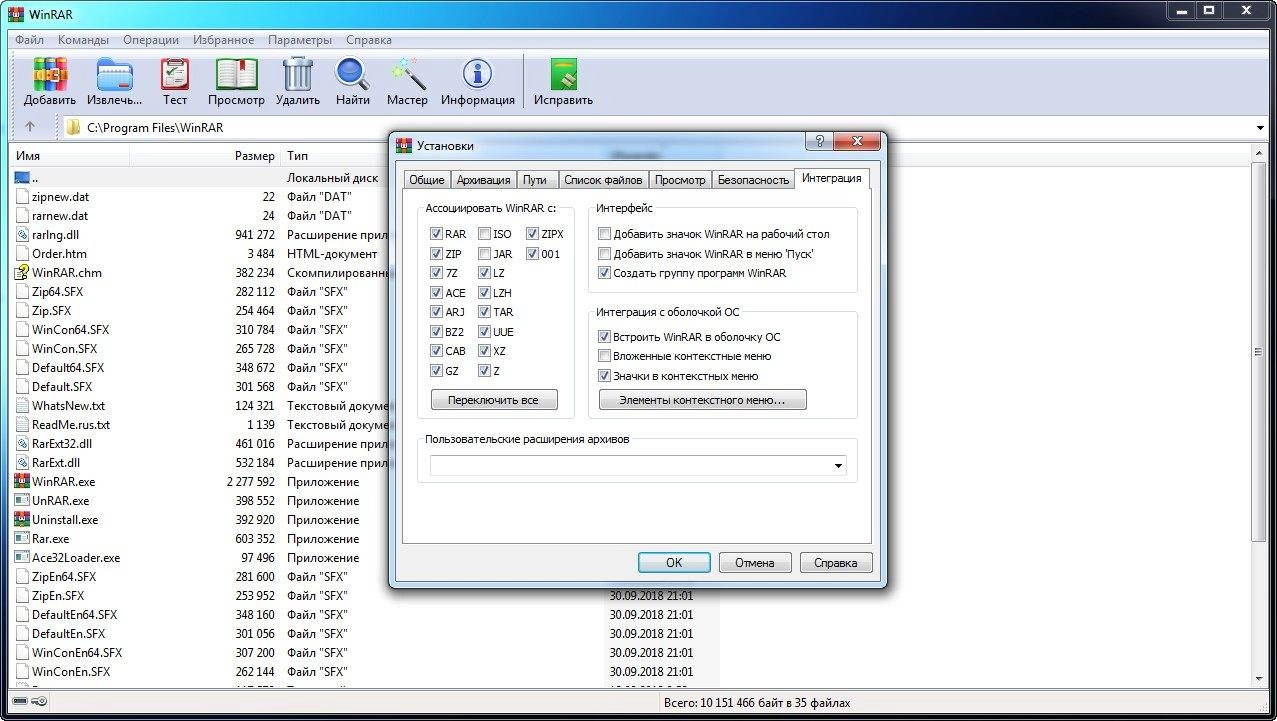Switch to the Архивация tab
The height and width of the screenshot is (721, 1277).
pyautogui.click(x=483, y=180)
